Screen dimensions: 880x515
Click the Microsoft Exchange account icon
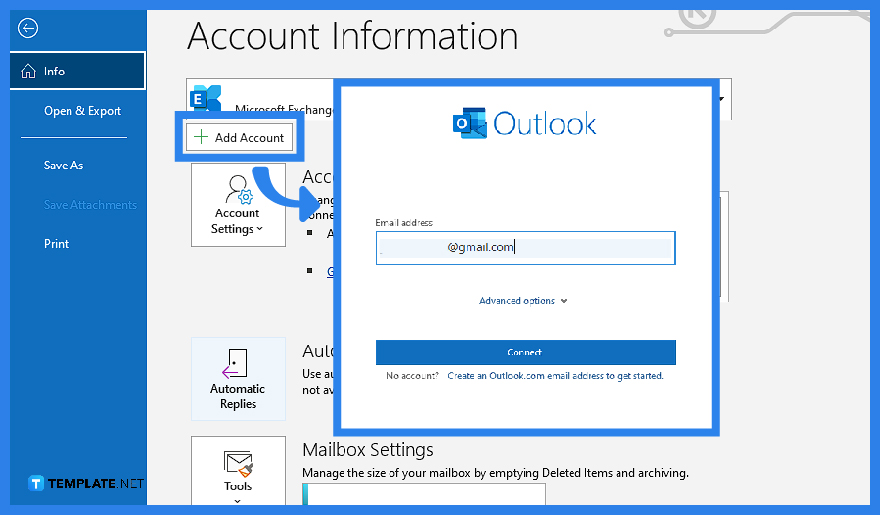click(x=206, y=98)
